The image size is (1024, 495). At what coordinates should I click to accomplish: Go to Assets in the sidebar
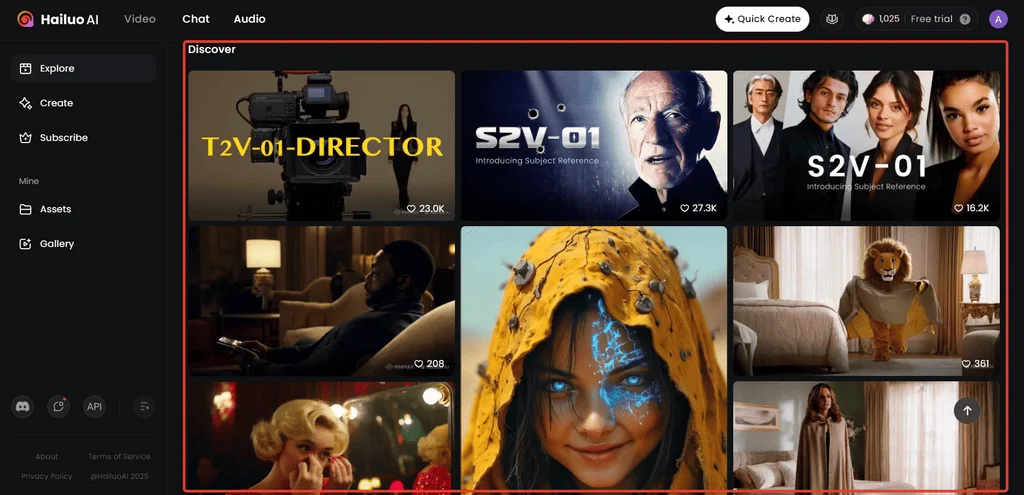point(55,209)
